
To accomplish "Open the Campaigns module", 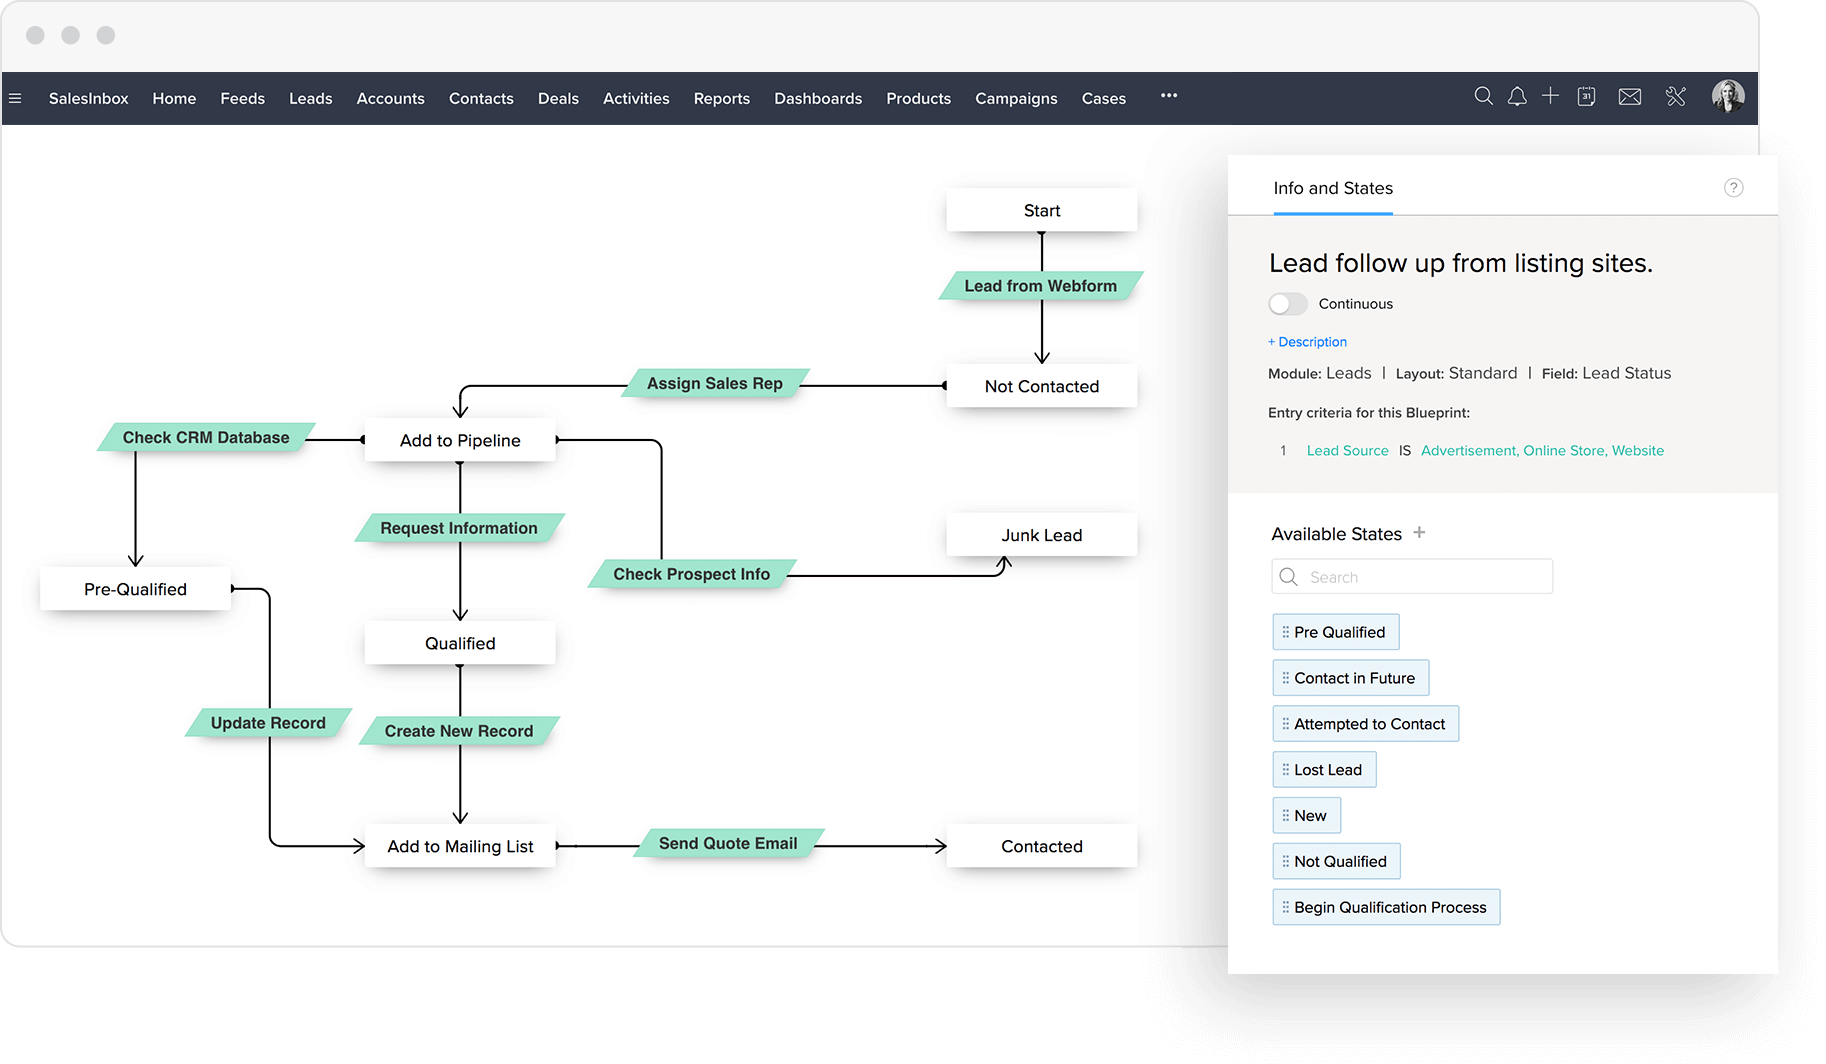I will point(1016,98).
